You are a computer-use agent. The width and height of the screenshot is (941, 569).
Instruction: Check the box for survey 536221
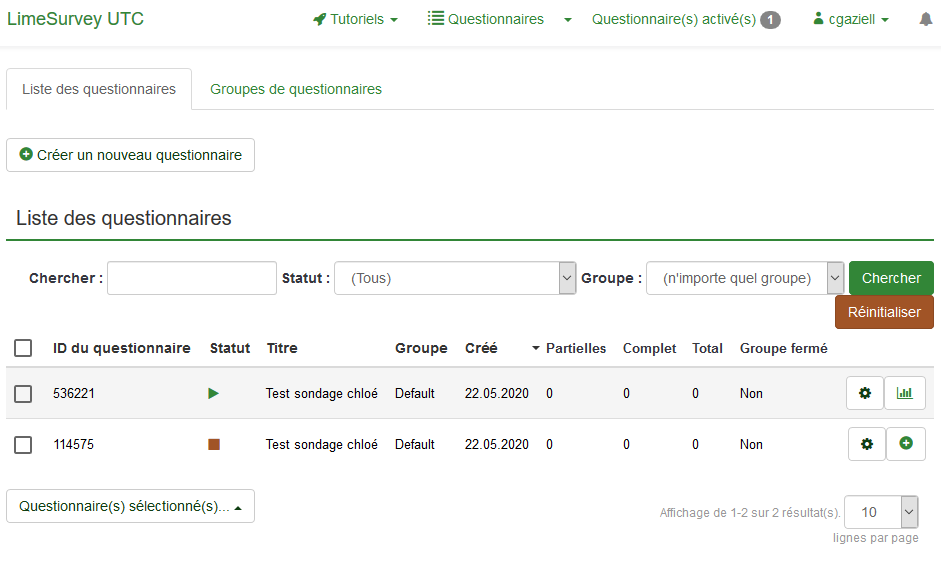pyautogui.click(x=23, y=394)
